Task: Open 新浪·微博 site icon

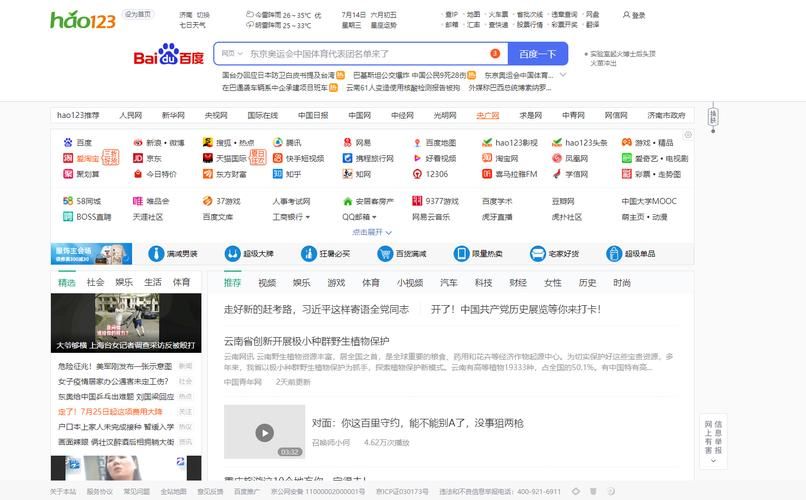Action: (x=138, y=142)
